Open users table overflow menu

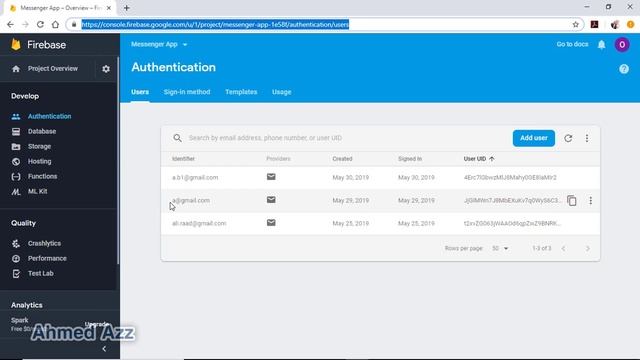point(587,138)
